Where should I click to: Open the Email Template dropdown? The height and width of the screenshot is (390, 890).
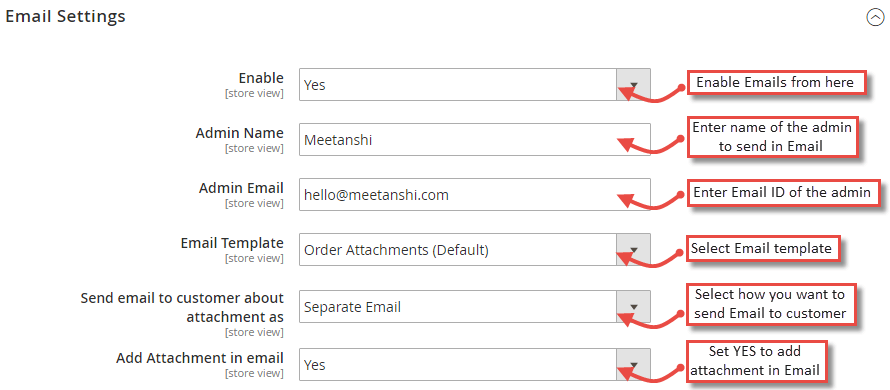tap(475, 250)
